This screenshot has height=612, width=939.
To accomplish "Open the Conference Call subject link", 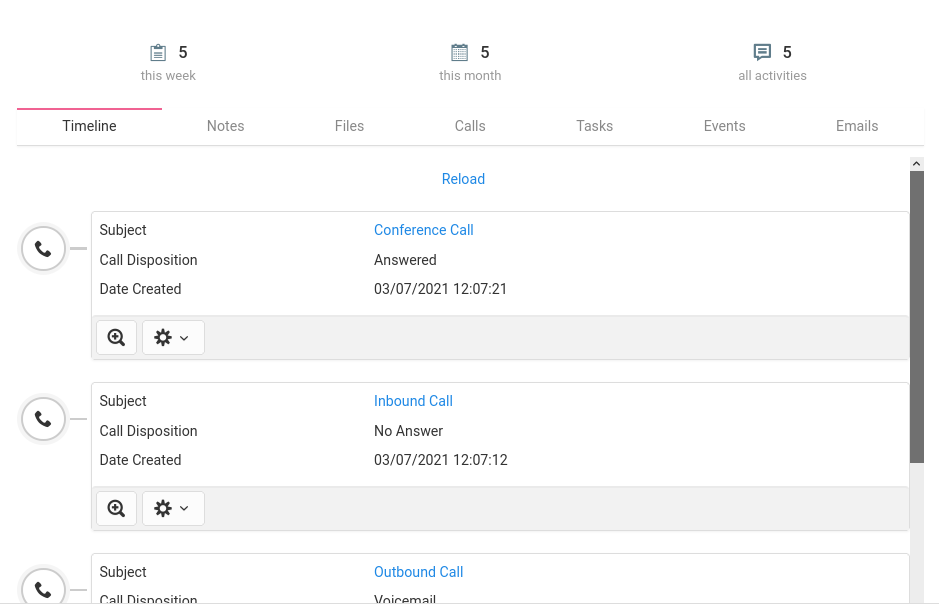I will click(x=423, y=230).
